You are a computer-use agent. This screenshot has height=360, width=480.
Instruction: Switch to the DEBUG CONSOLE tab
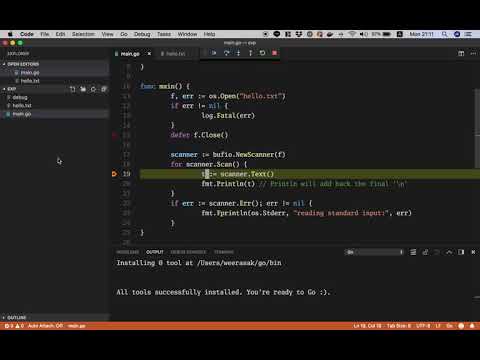(x=188, y=252)
